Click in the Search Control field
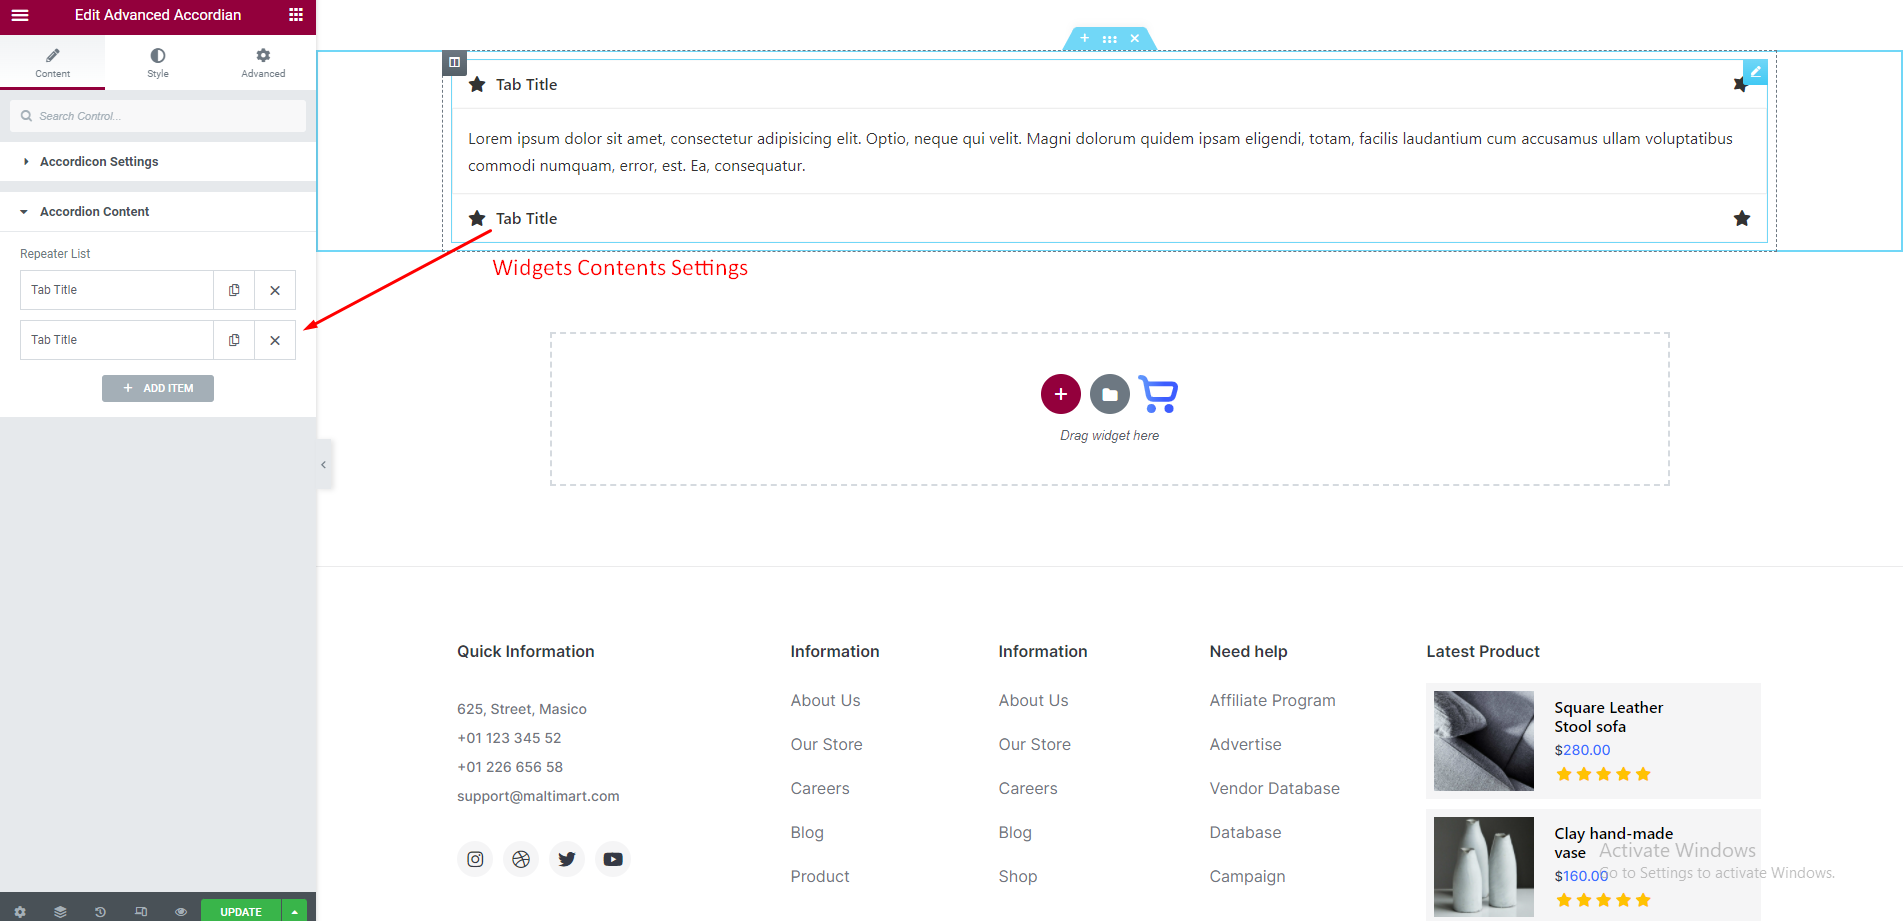This screenshot has width=1903, height=921. (165, 116)
